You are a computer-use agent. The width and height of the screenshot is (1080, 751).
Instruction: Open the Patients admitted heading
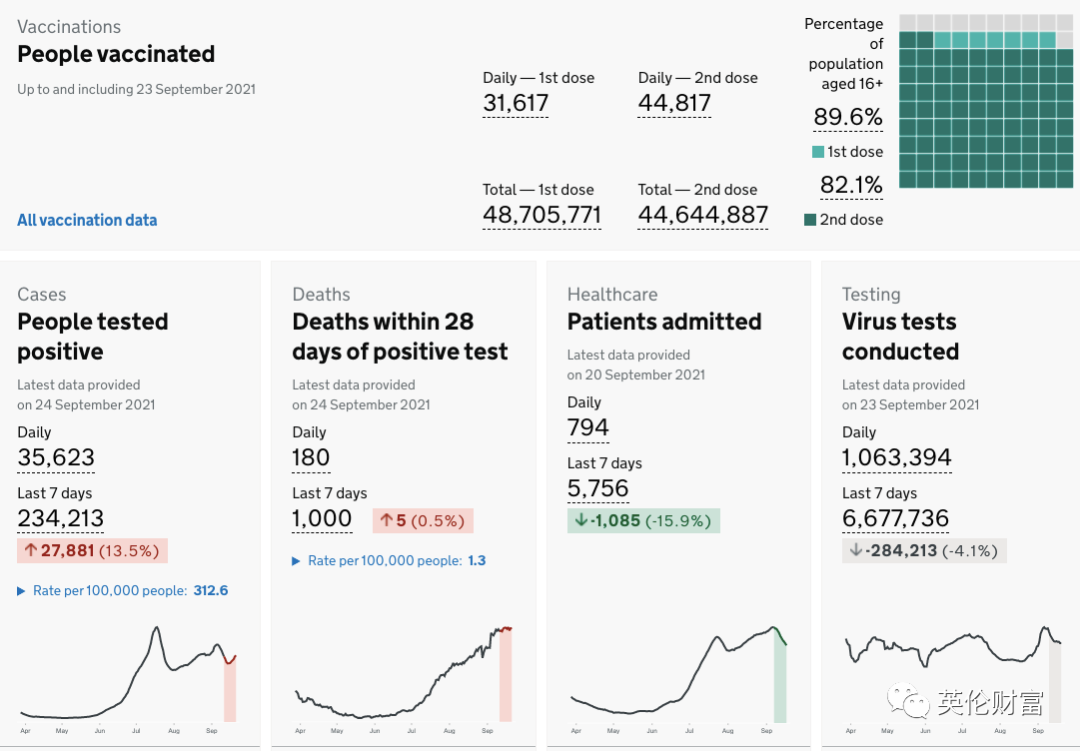tap(664, 322)
